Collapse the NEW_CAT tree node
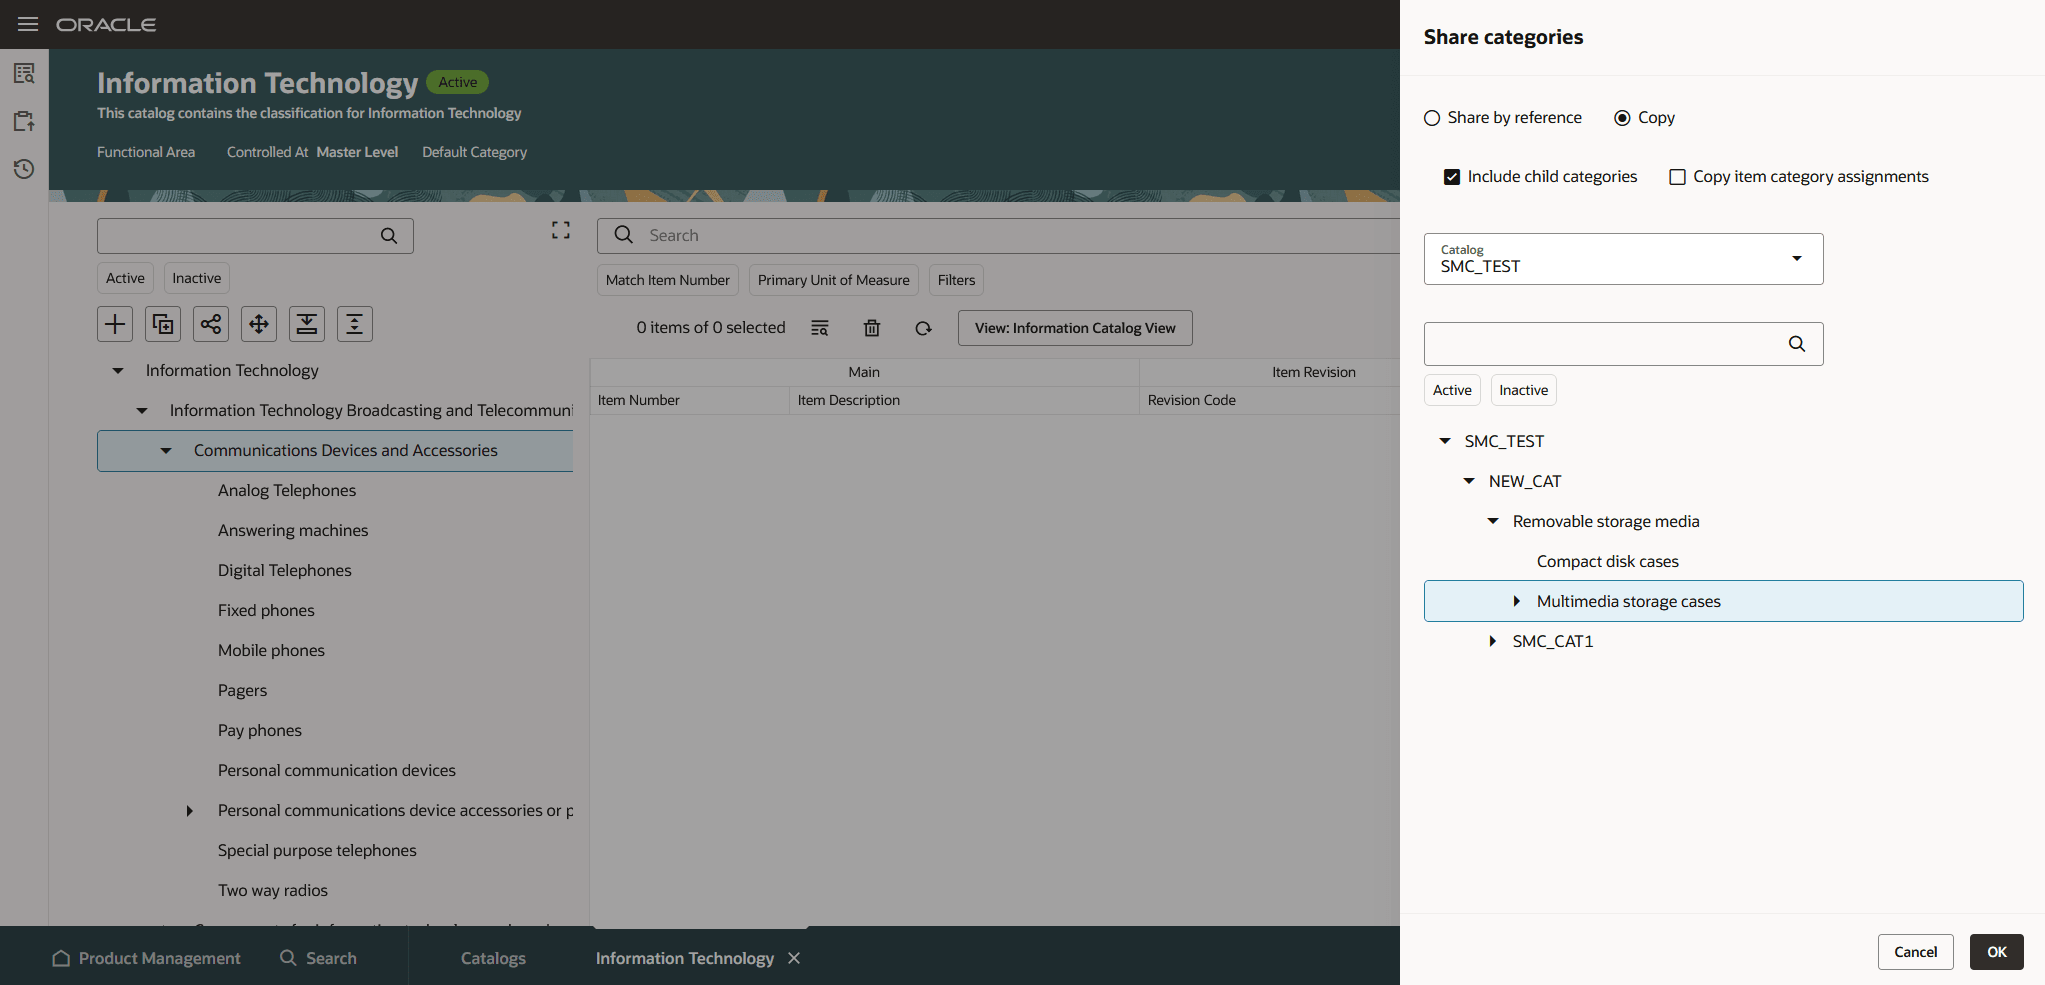The width and height of the screenshot is (2045, 985). [1469, 481]
